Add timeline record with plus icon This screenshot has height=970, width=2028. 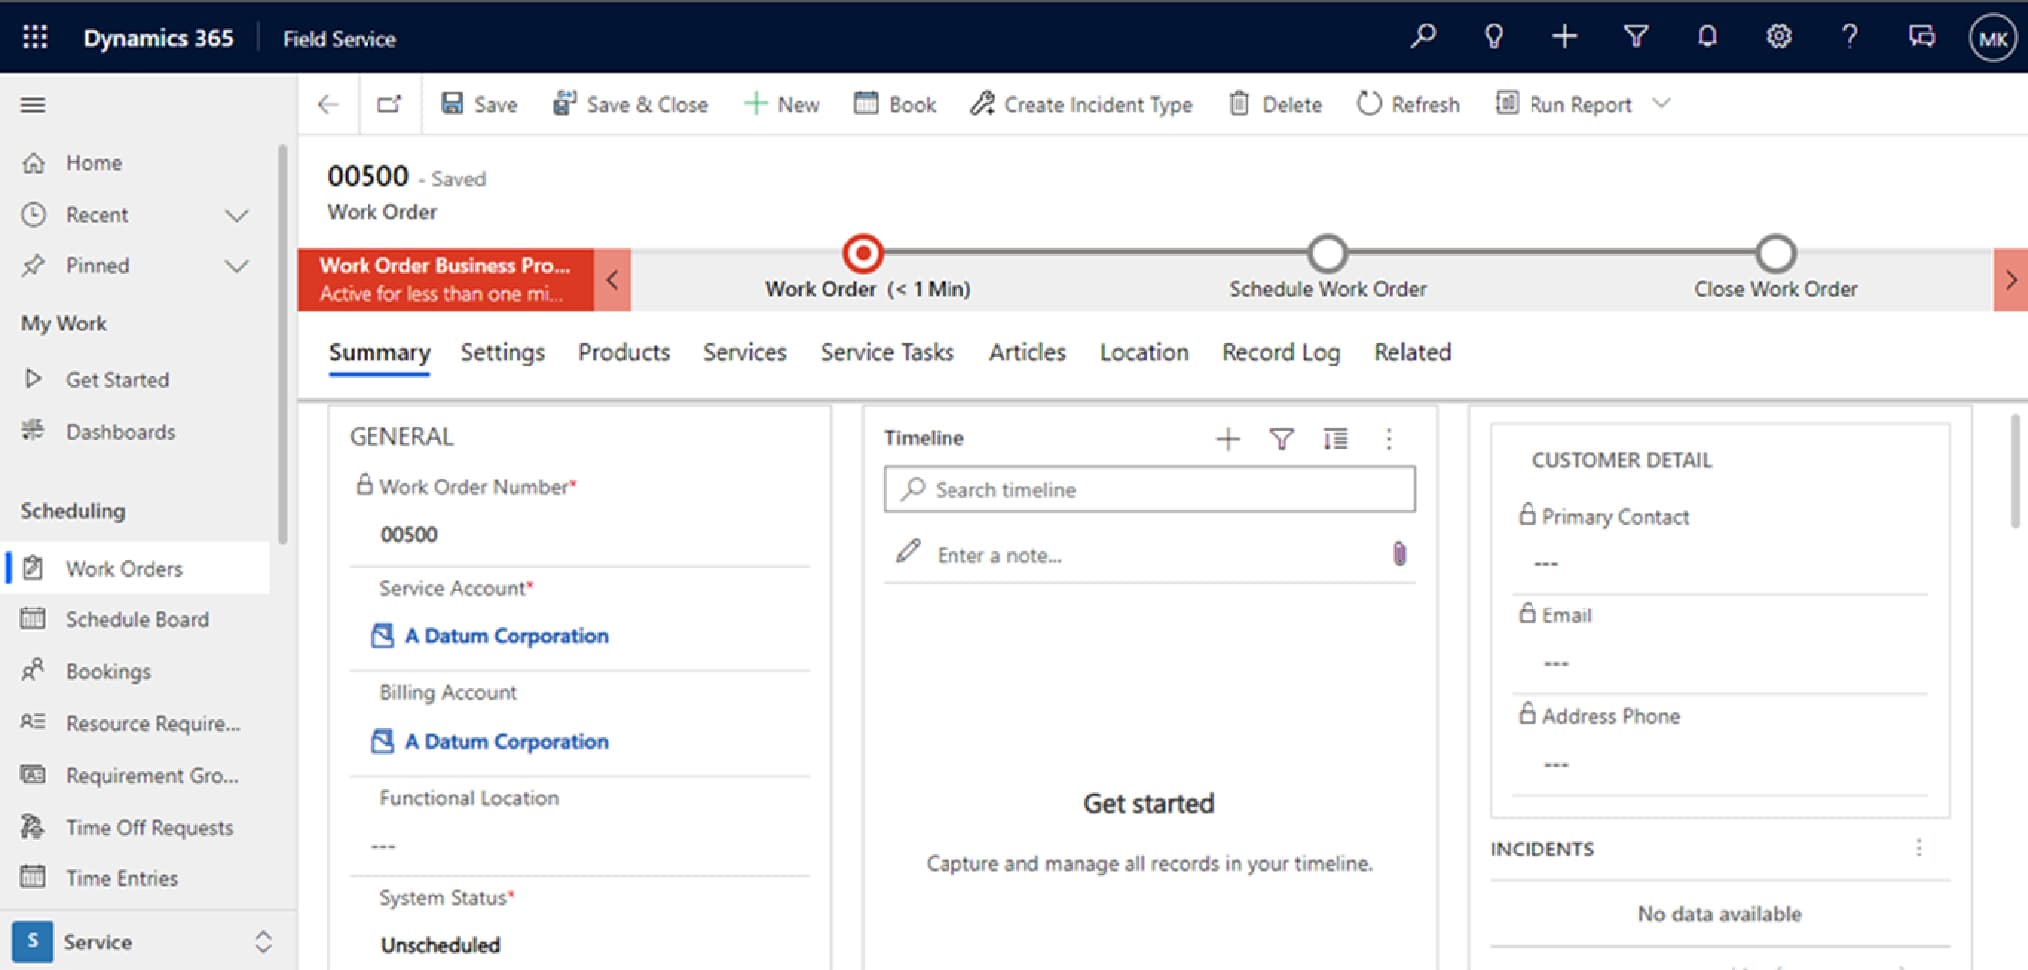click(1227, 439)
